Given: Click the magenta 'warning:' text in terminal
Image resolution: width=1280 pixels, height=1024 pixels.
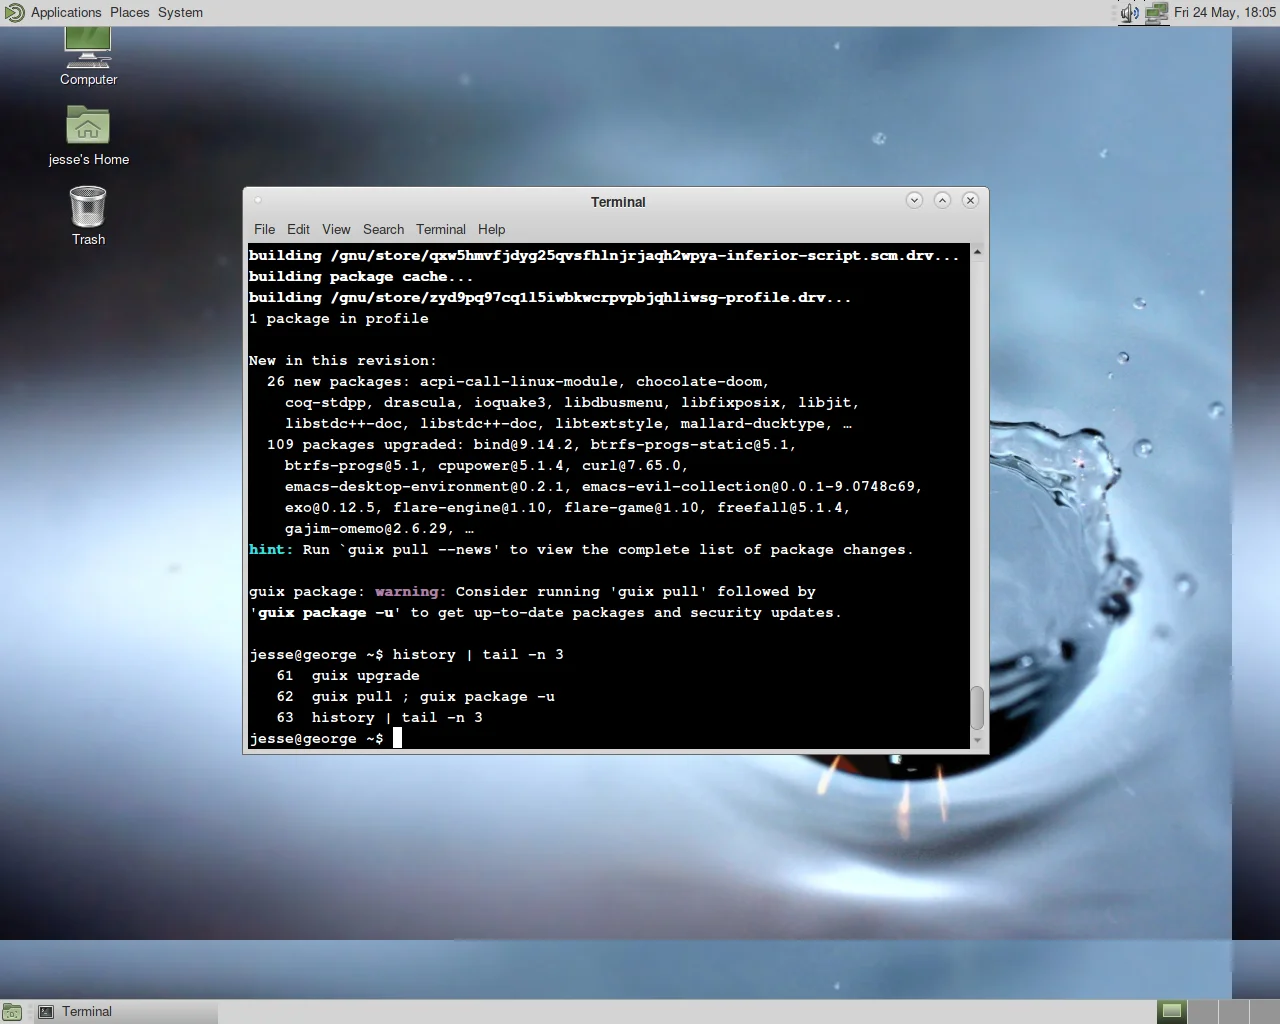Looking at the screenshot, I should tap(411, 591).
